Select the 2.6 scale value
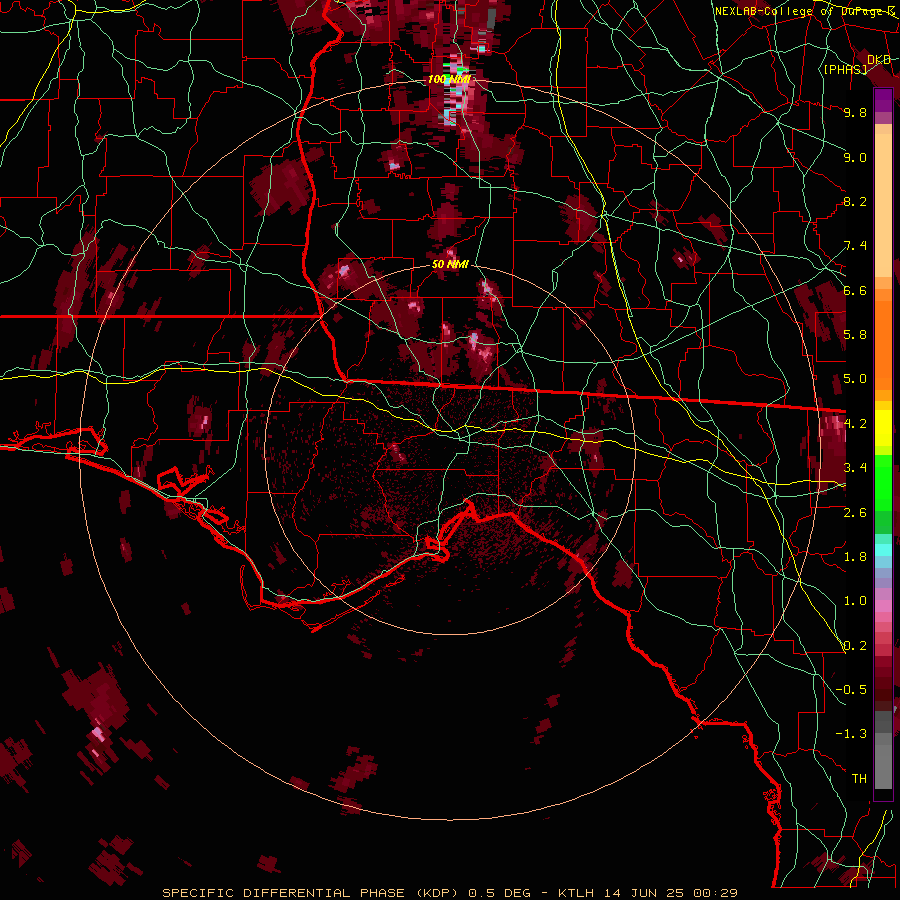Image resolution: width=900 pixels, height=900 pixels. [x=855, y=512]
